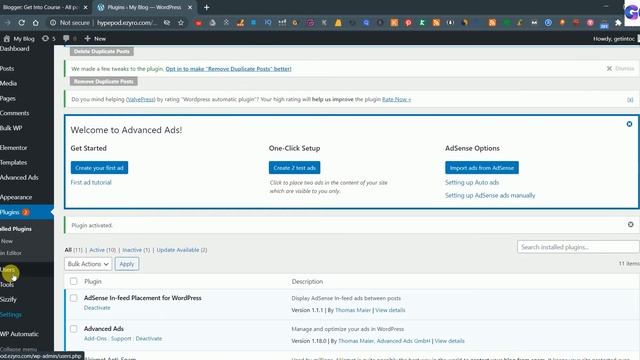Click the Create your first ad button

point(99,168)
